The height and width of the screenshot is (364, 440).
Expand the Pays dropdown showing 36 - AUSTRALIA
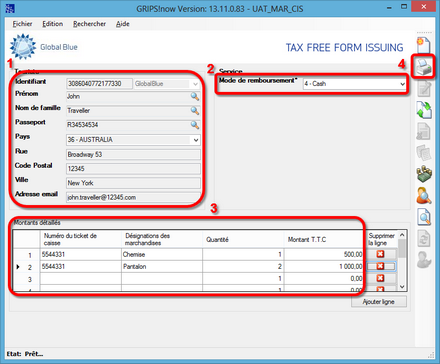click(x=196, y=140)
